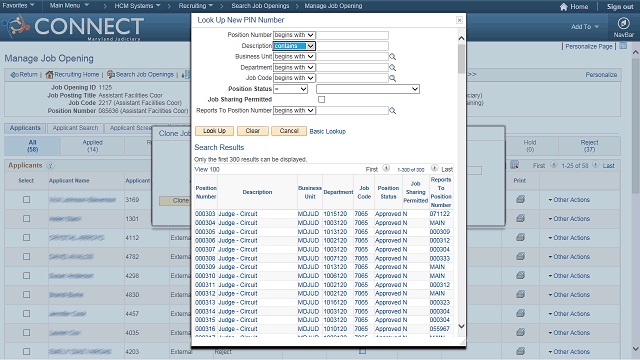Viewport: 640px width, 360px height.
Task: Click the Position Number text field
Action: coord(352,35)
